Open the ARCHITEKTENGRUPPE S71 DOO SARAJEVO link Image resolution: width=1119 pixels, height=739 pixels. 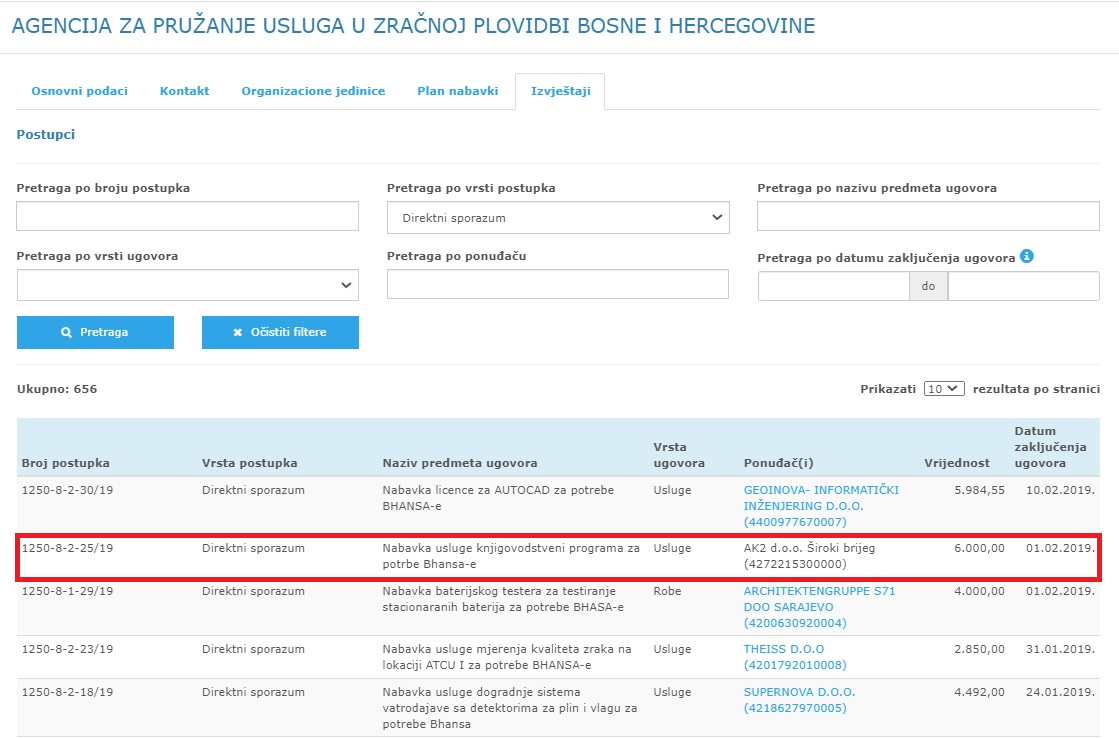[x=819, y=607]
